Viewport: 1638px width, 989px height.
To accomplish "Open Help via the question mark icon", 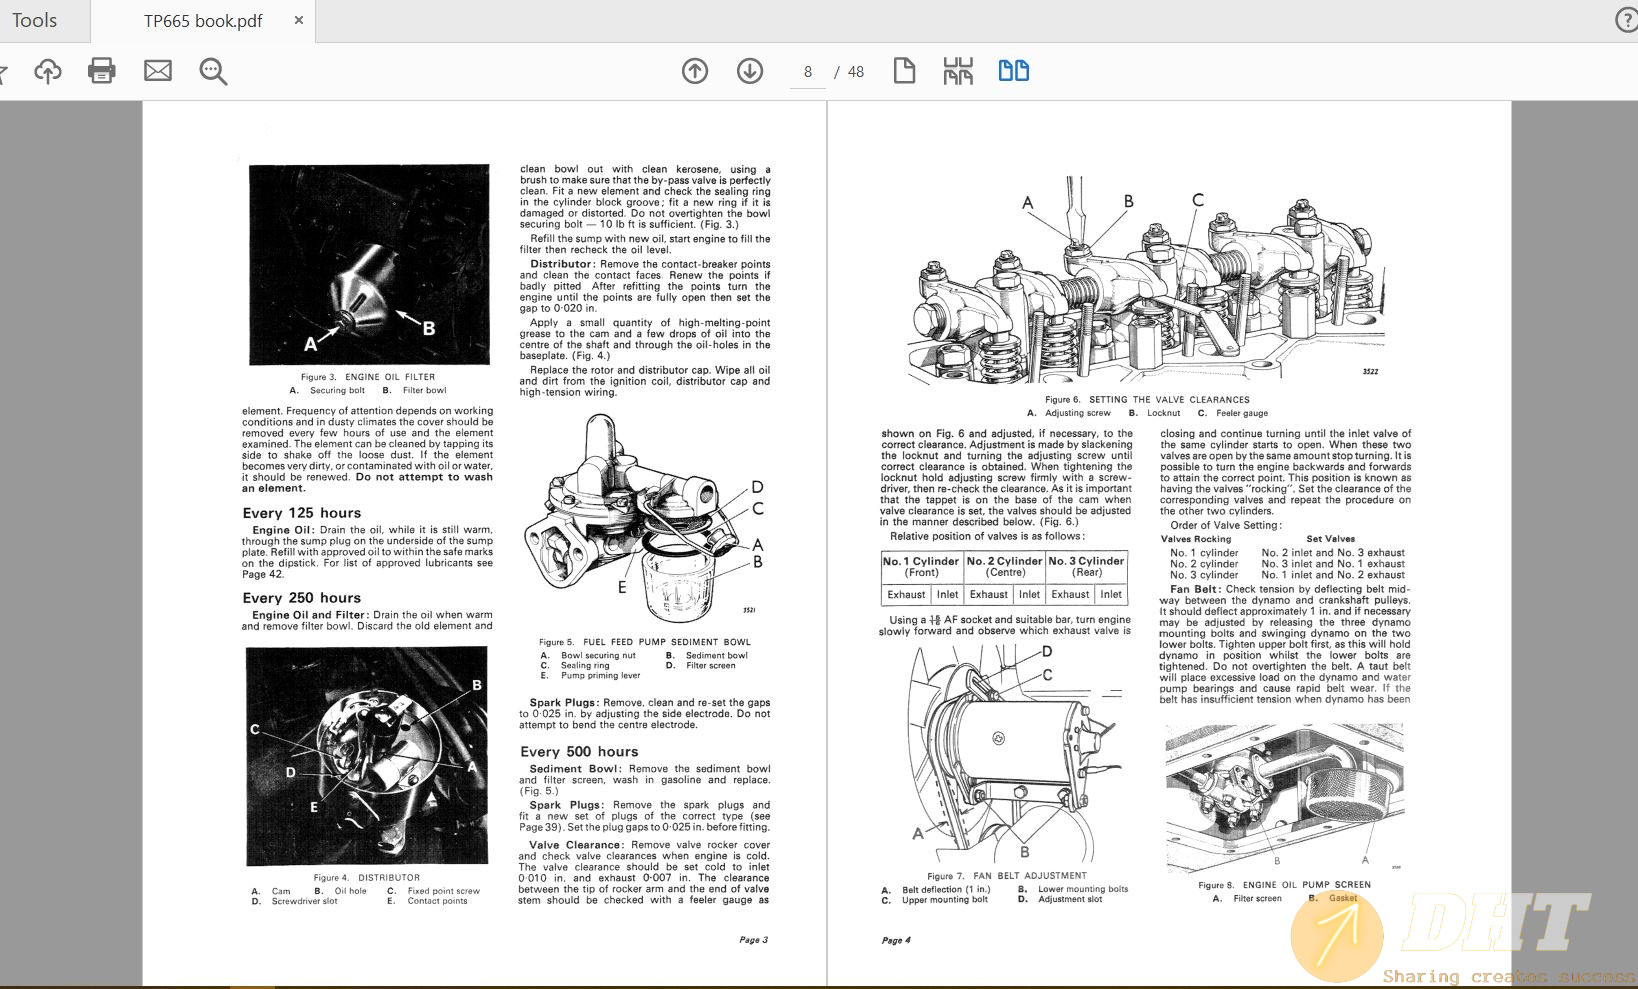I will click(x=1626, y=21).
